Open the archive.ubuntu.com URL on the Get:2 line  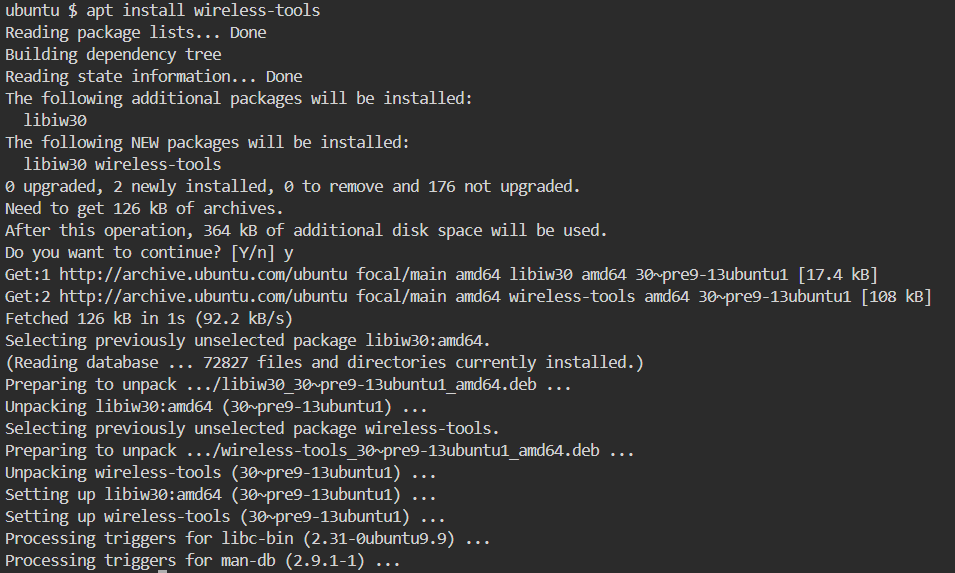(x=202, y=296)
